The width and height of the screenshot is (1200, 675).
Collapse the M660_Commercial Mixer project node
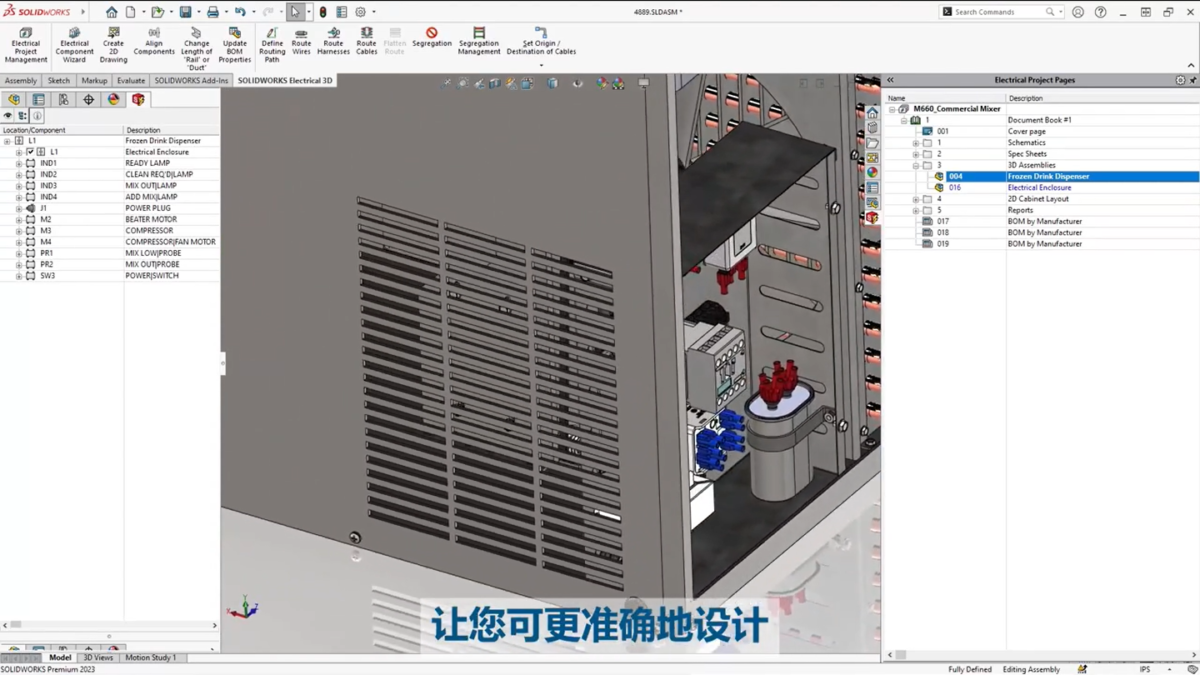[892, 109]
